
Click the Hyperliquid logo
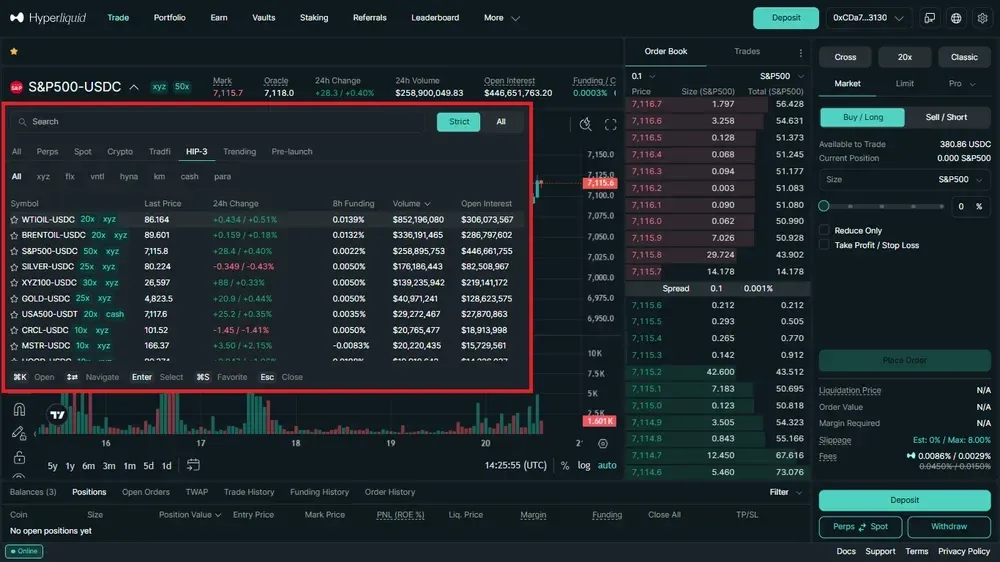[x=48, y=17]
